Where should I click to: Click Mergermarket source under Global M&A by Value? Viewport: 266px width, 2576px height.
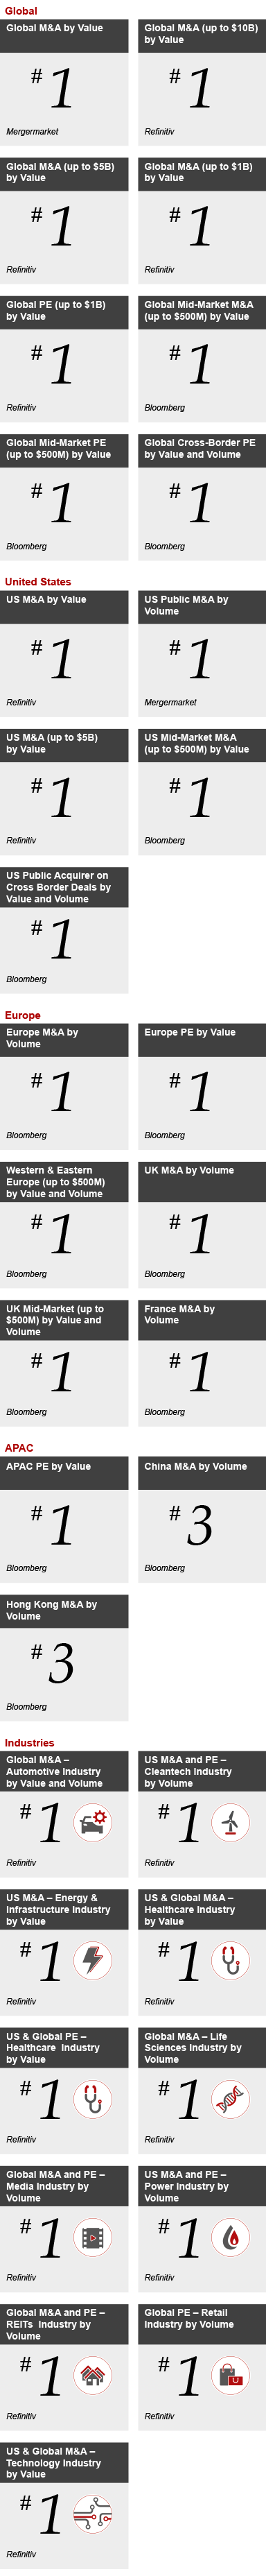pyautogui.click(x=32, y=132)
